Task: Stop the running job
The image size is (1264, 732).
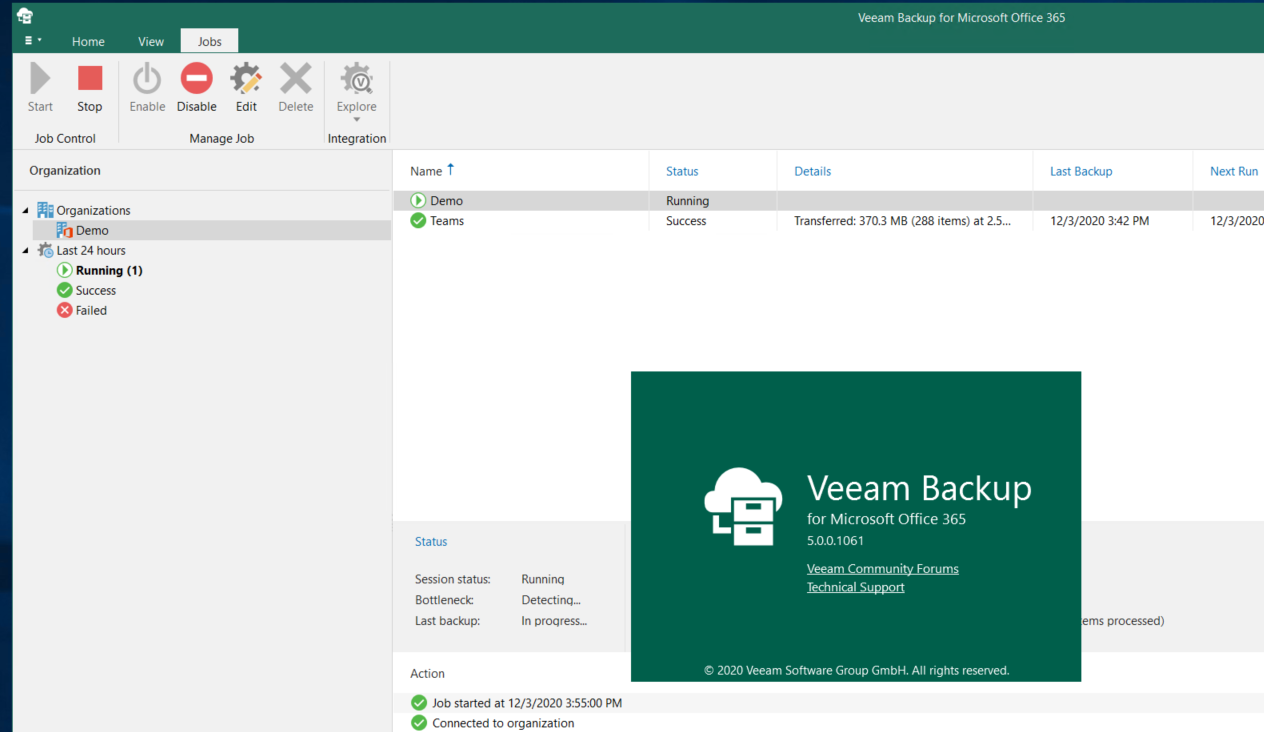Action: point(90,80)
